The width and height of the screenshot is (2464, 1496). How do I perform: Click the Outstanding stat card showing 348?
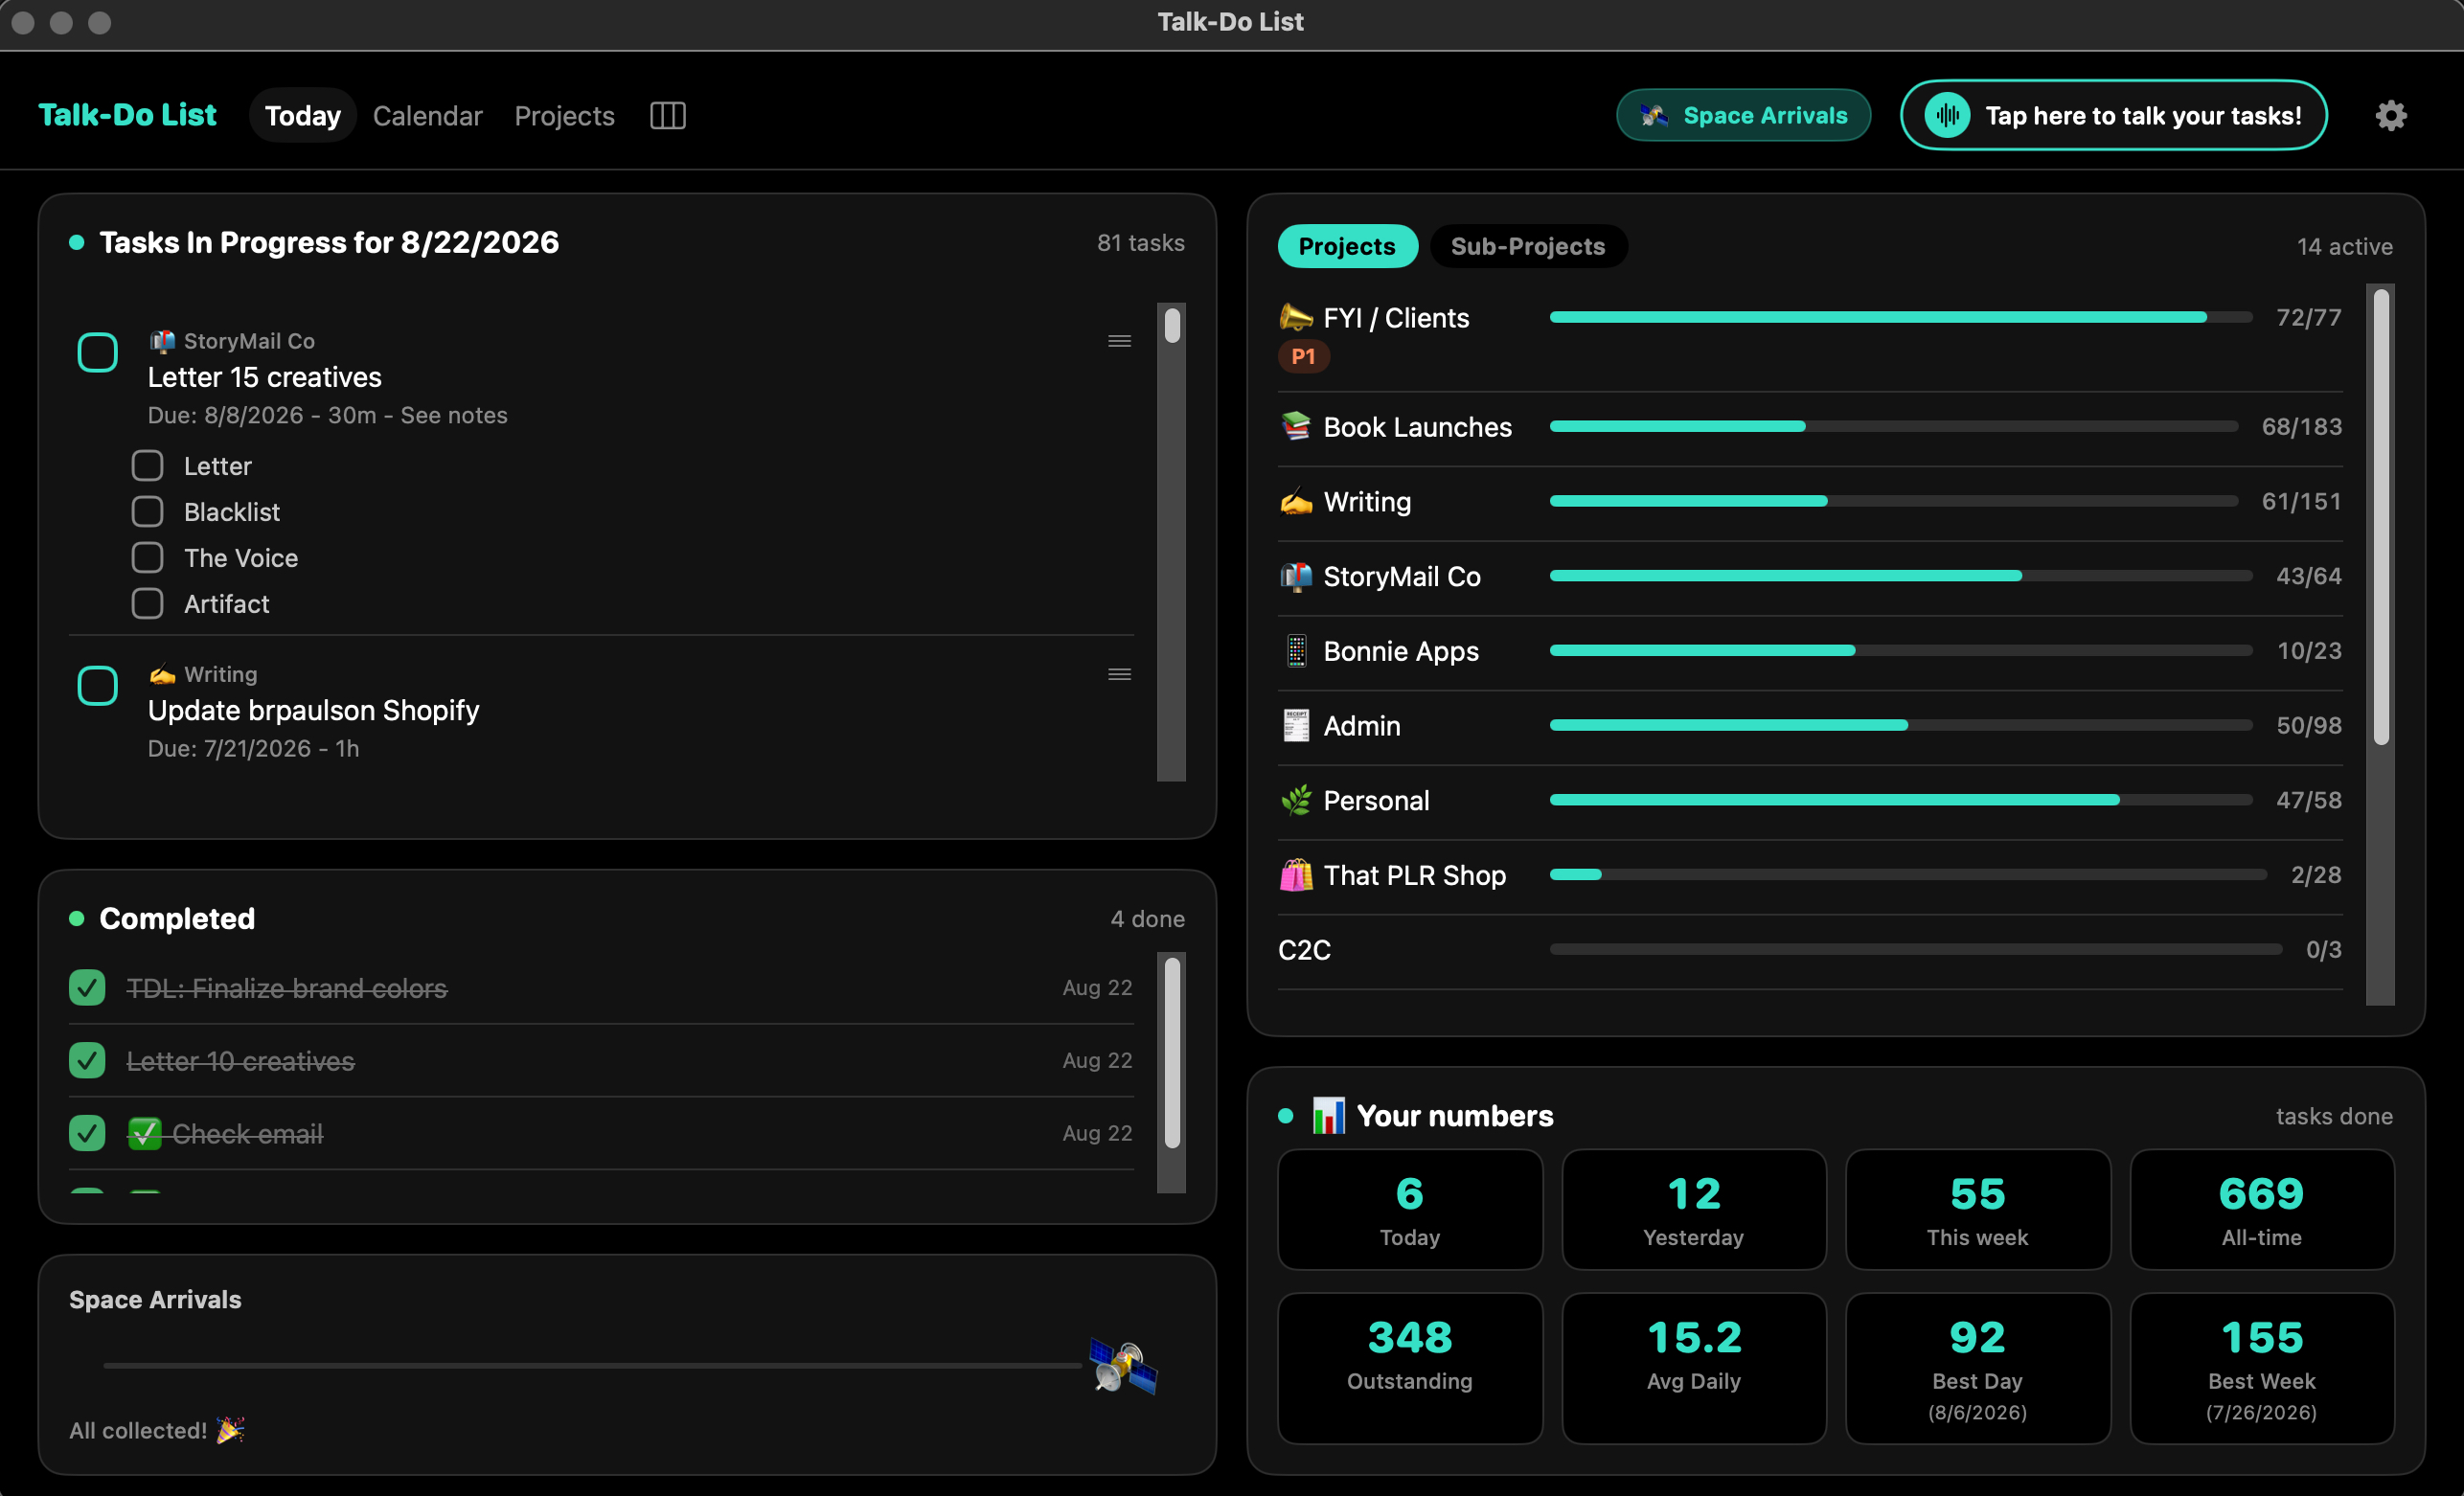pyautogui.click(x=1410, y=1368)
